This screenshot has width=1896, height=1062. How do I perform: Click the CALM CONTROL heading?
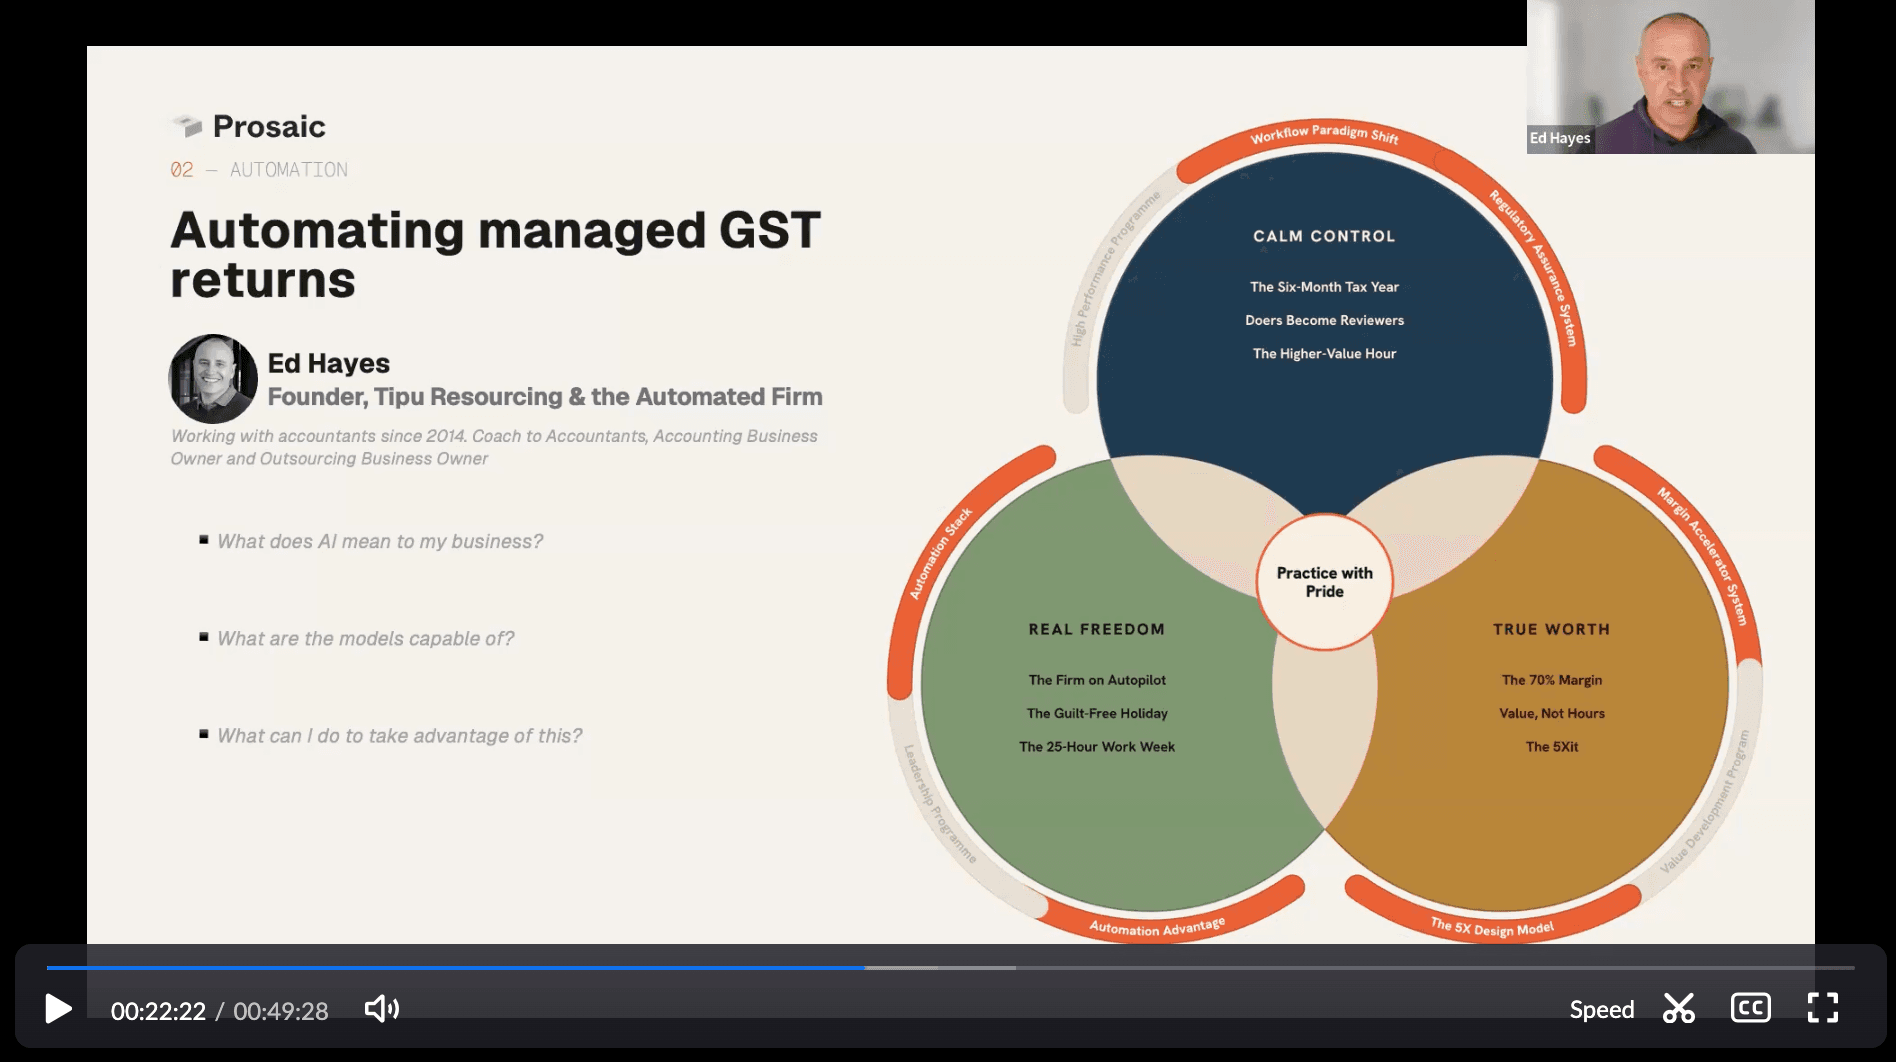click(x=1324, y=236)
